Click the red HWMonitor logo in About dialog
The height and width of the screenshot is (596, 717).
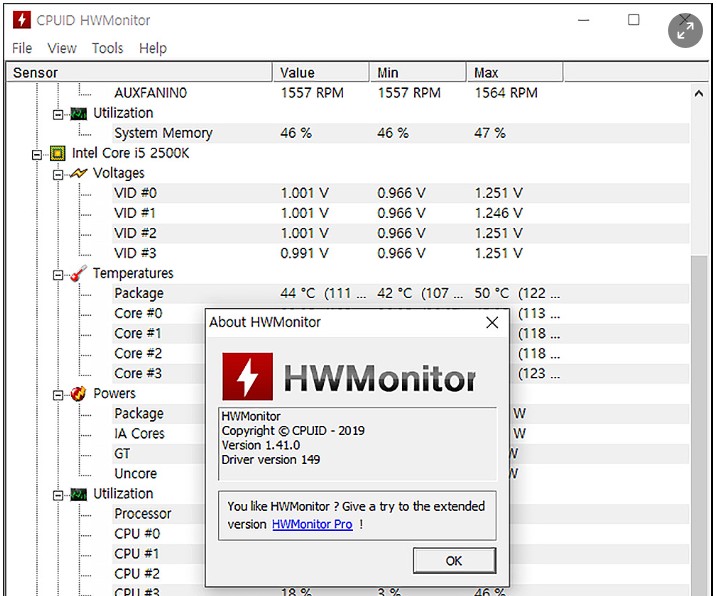coord(247,376)
